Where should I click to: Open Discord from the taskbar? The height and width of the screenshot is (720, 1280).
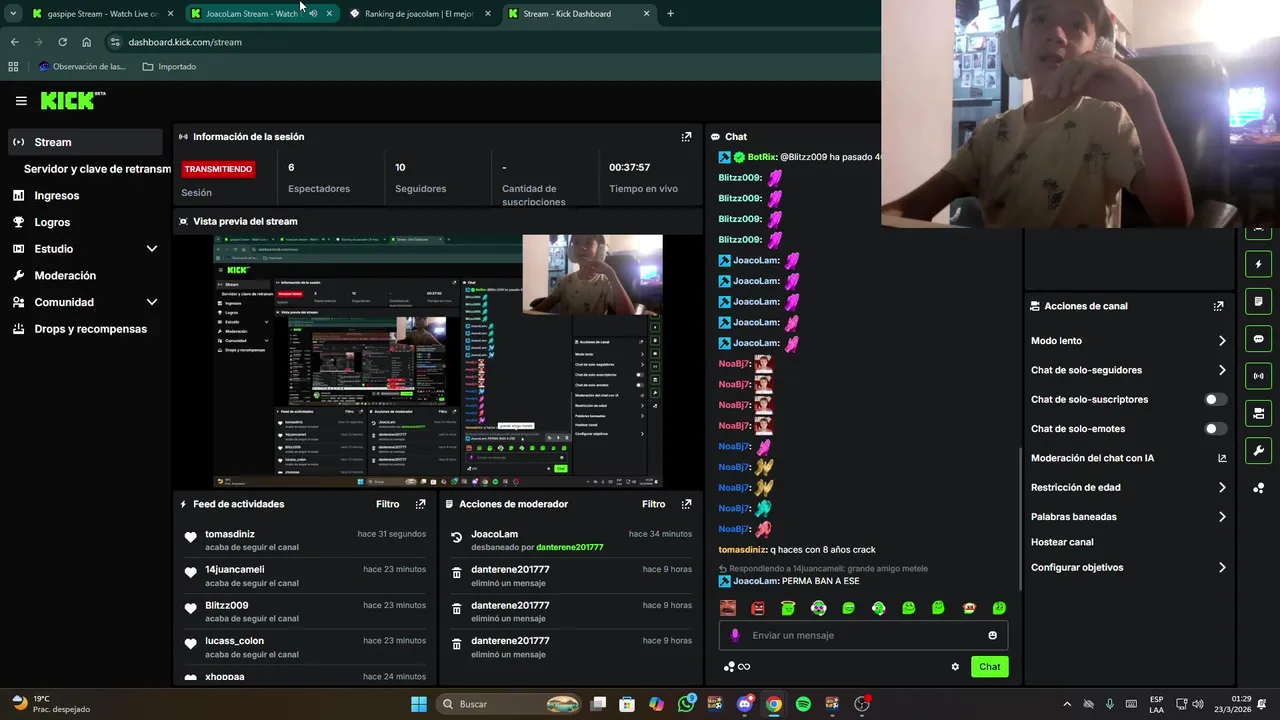click(744, 704)
